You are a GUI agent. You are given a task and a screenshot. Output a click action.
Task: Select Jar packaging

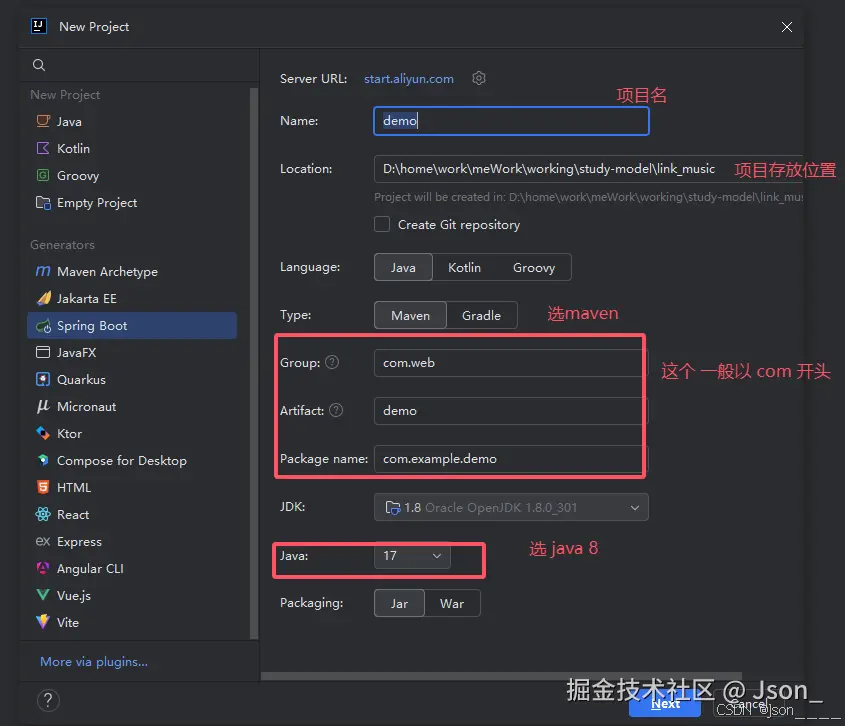(x=399, y=604)
